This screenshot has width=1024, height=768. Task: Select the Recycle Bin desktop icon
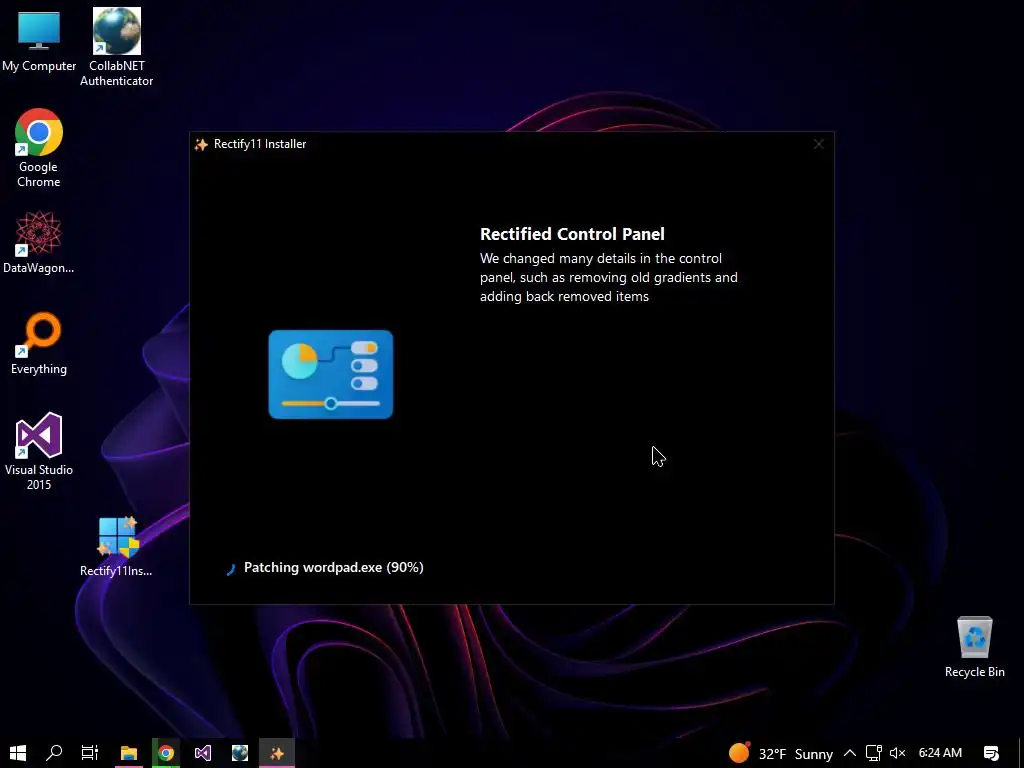974,647
